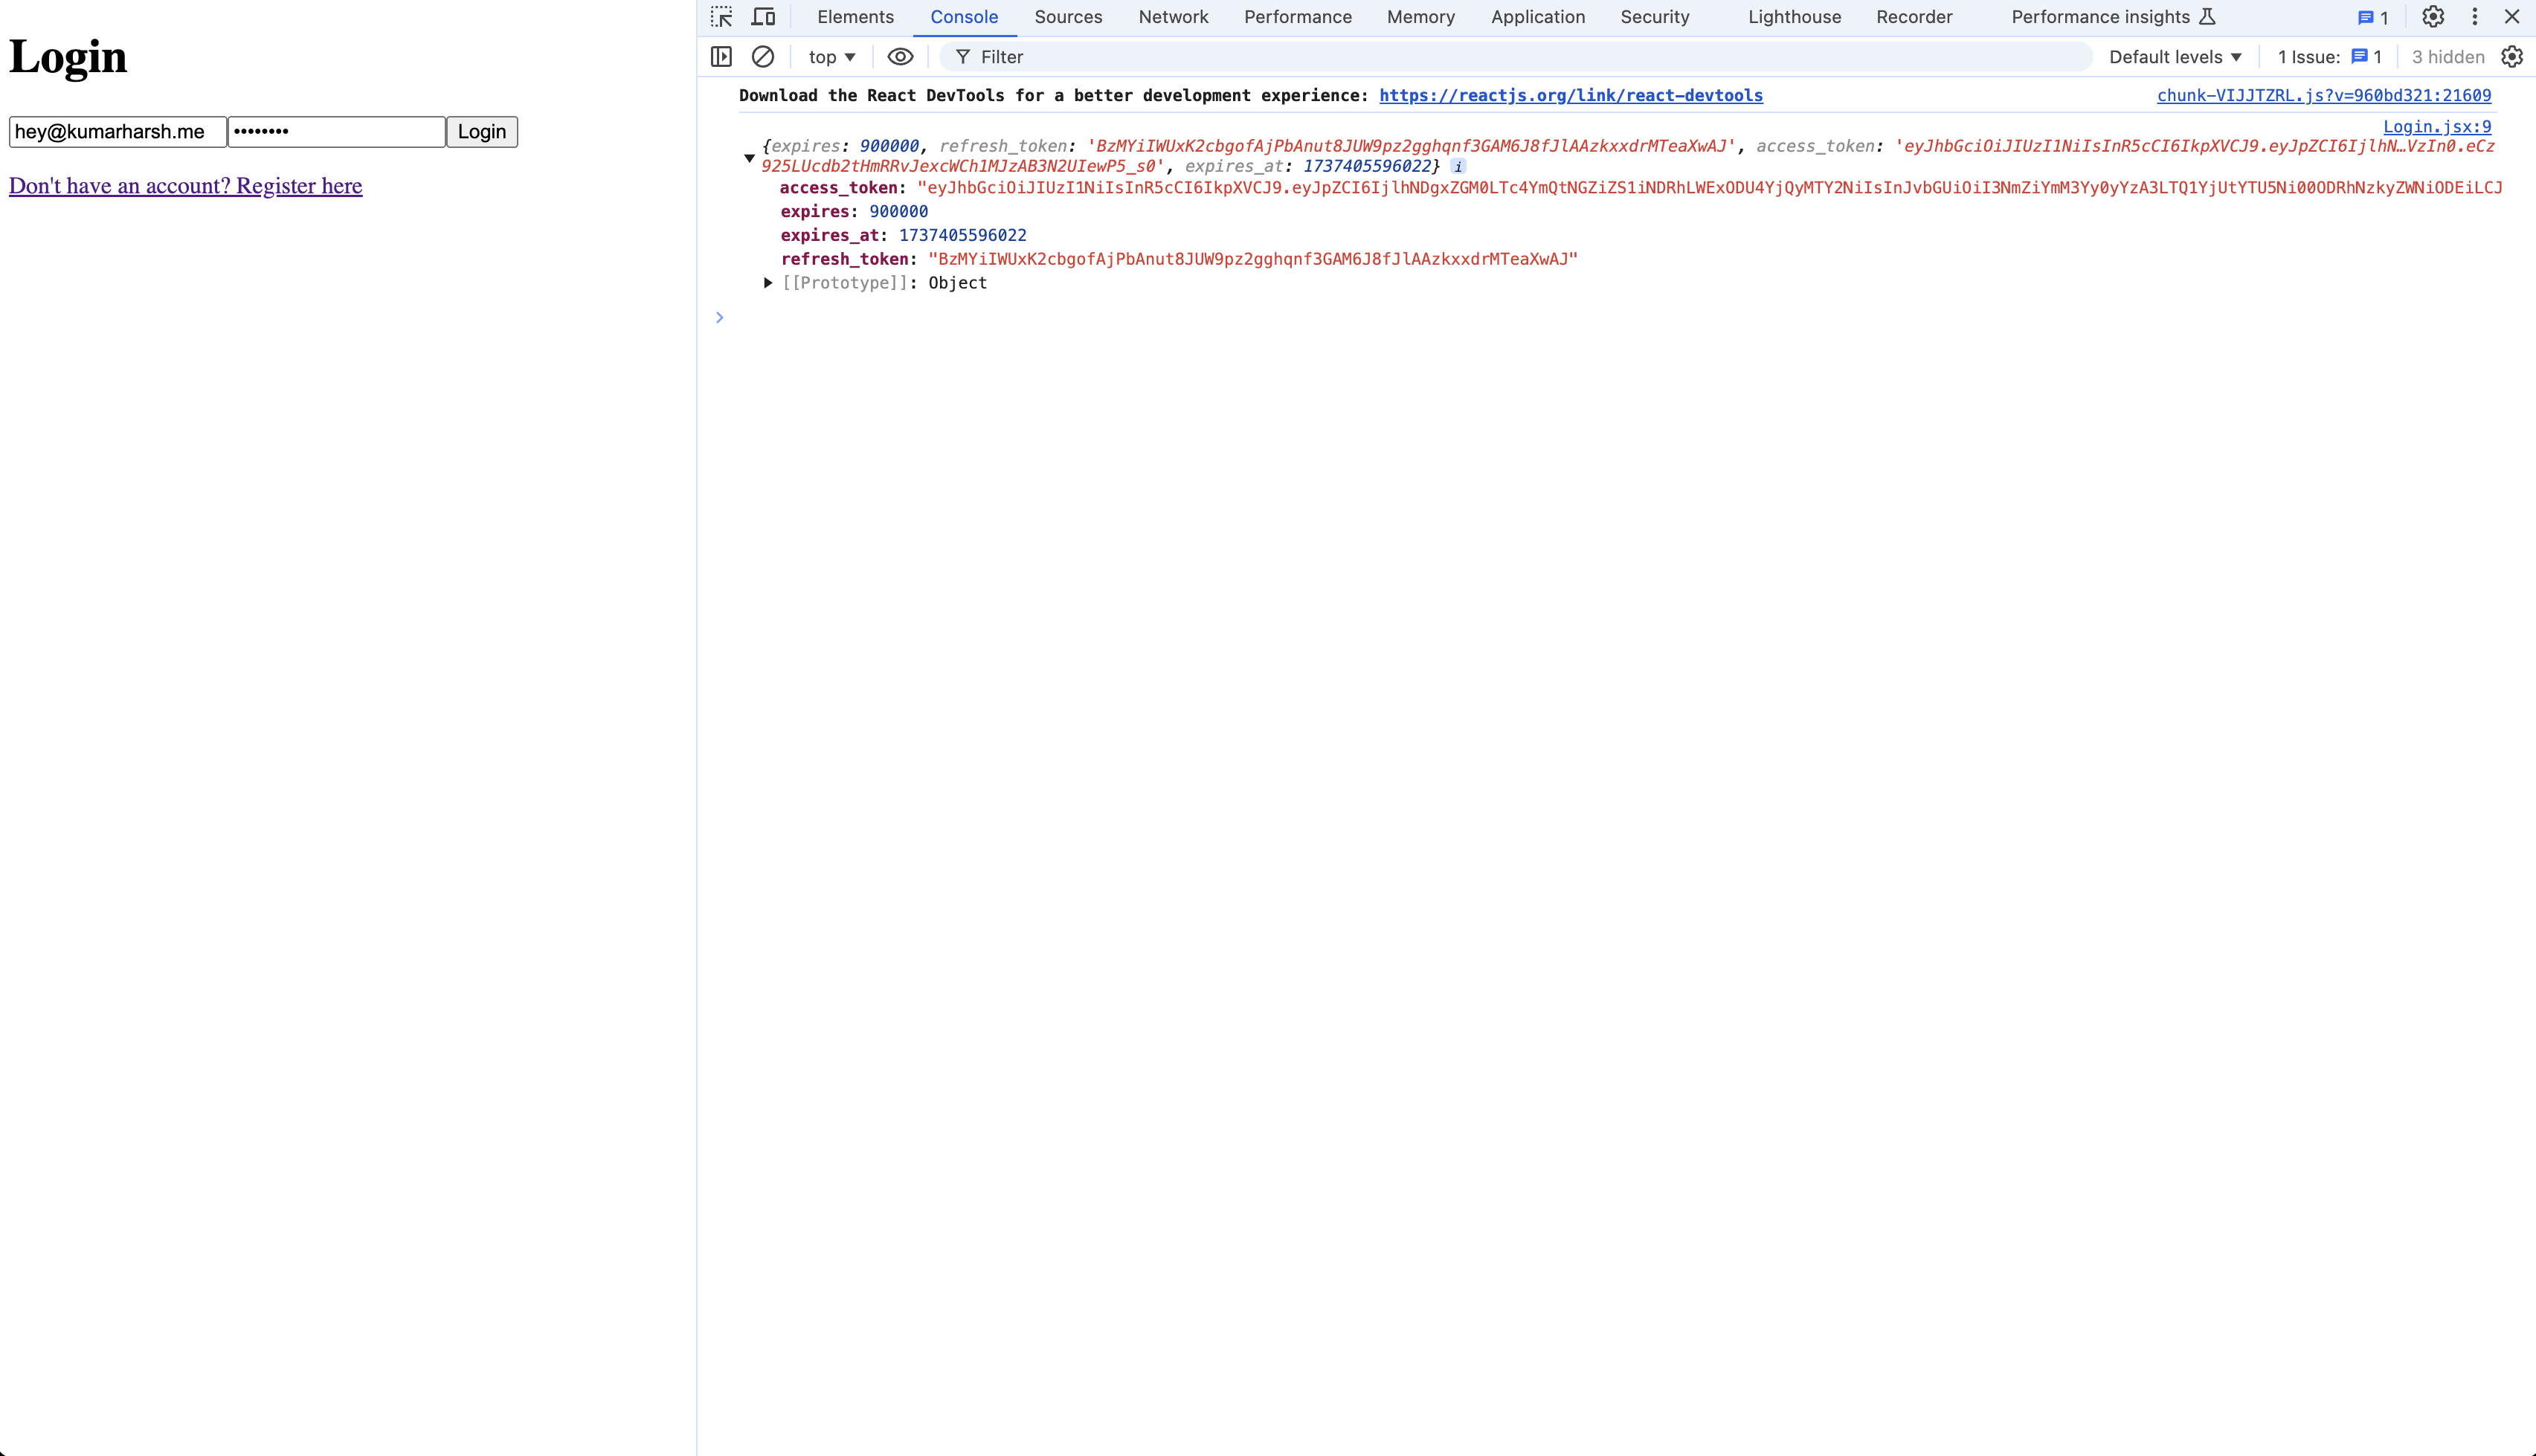
Task: Open the 'top' frame context dropdown
Action: [830, 57]
